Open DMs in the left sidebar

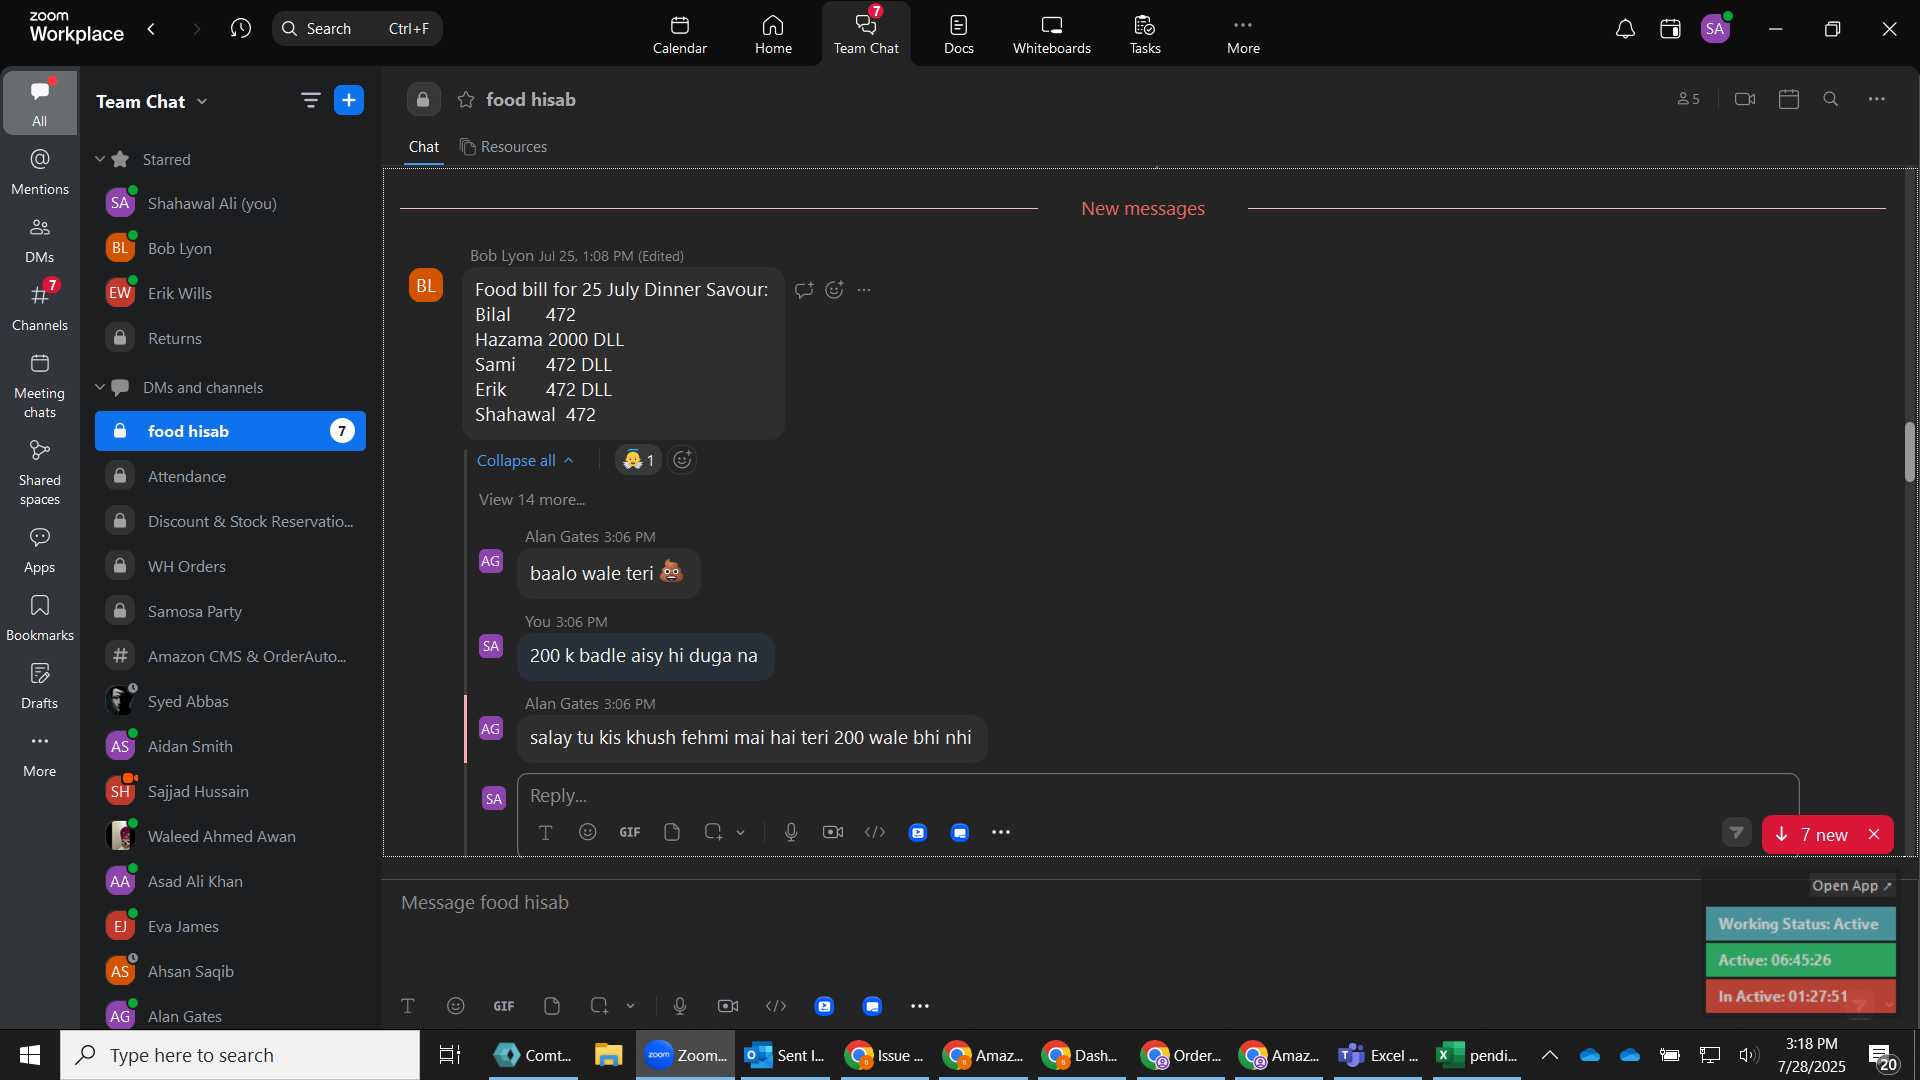click(40, 239)
